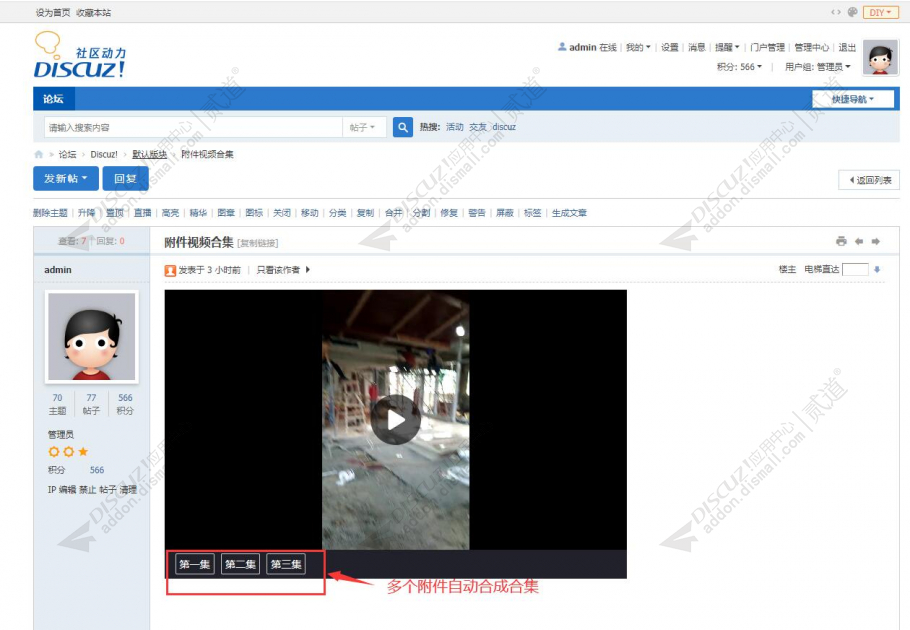Click 合并 moderation link
The image size is (910, 630).
pos(393,213)
